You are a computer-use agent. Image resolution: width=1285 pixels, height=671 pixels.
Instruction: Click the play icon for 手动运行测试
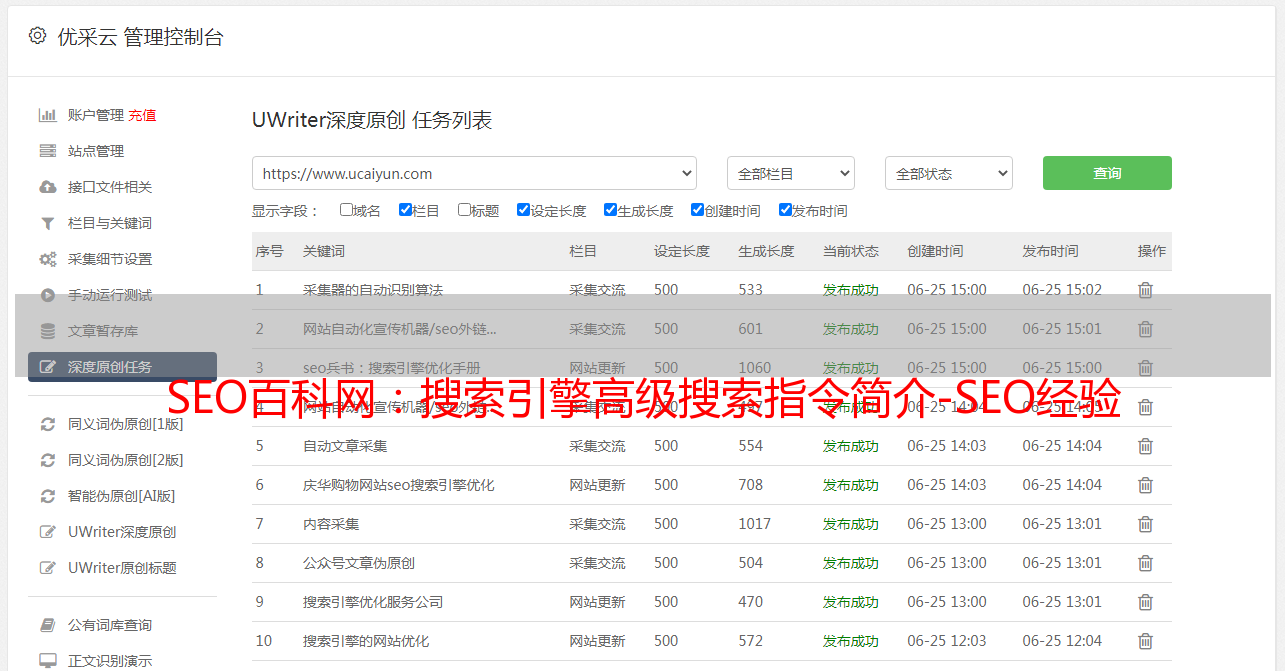47,295
